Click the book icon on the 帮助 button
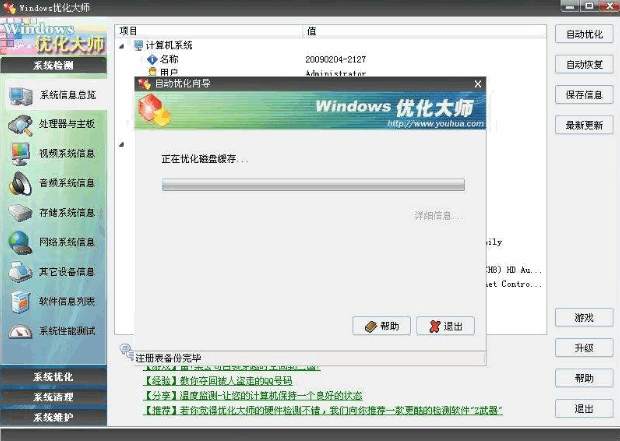The width and height of the screenshot is (620, 441). coord(371,327)
